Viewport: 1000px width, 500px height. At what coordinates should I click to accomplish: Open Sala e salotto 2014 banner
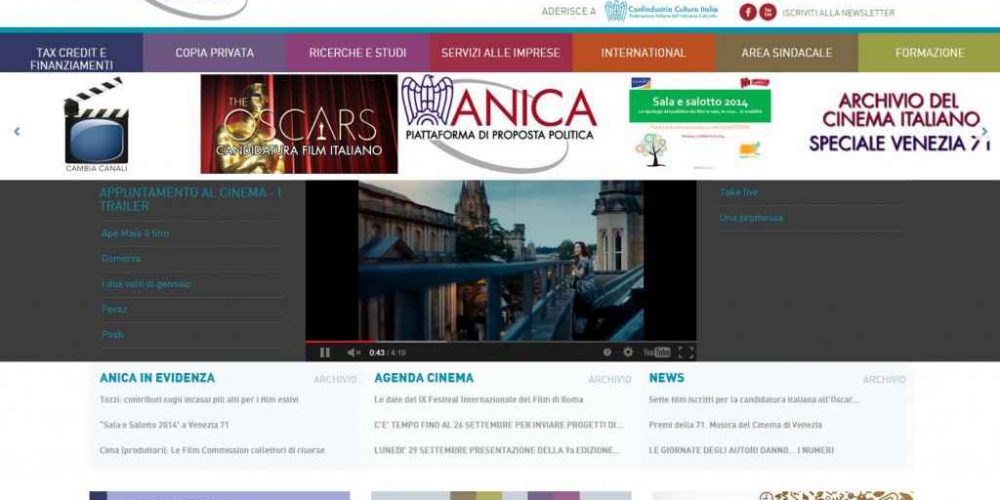(x=700, y=123)
